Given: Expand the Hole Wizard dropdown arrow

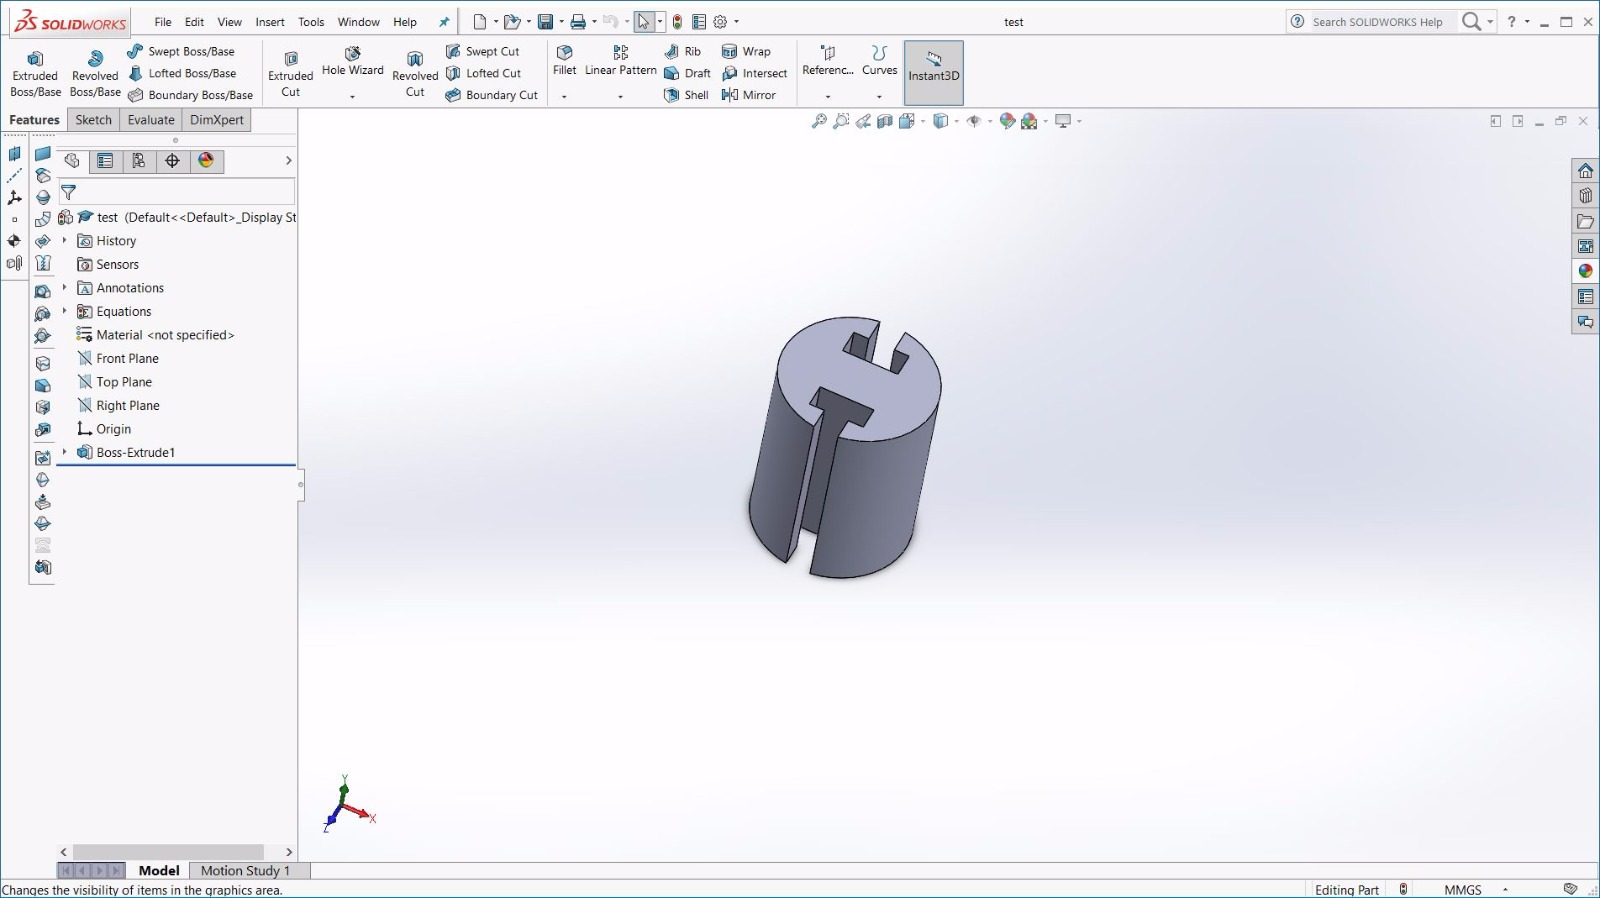Looking at the screenshot, I should pos(352,97).
